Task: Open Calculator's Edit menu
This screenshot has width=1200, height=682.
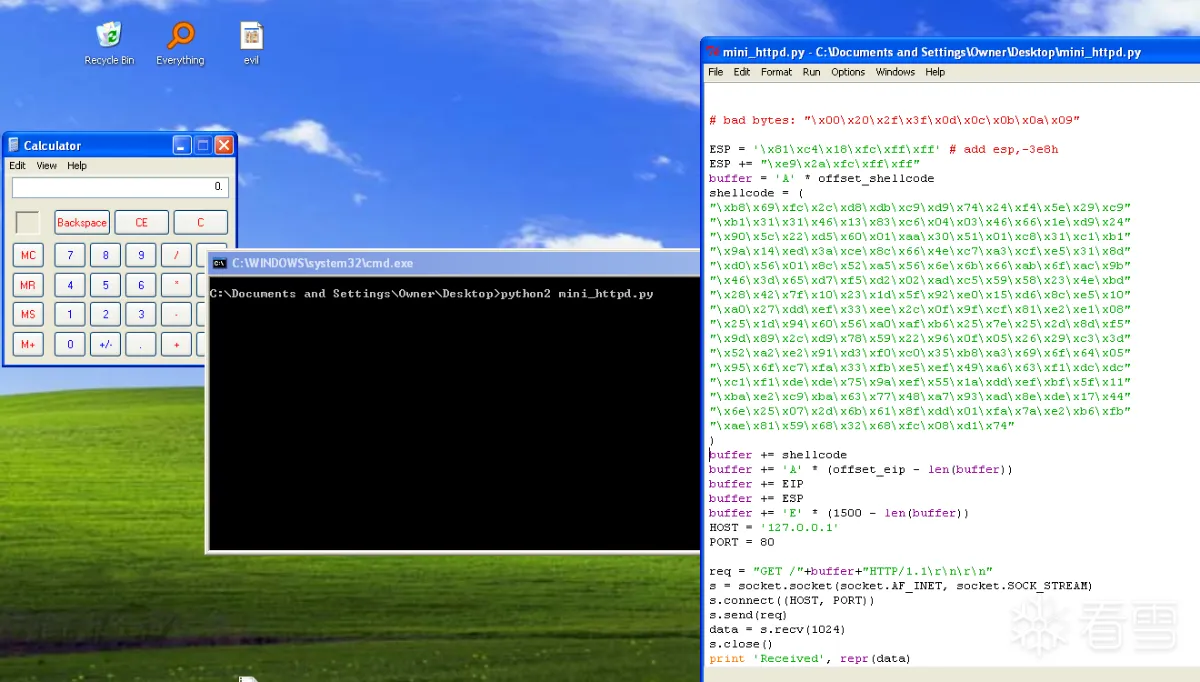Action: point(18,166)
